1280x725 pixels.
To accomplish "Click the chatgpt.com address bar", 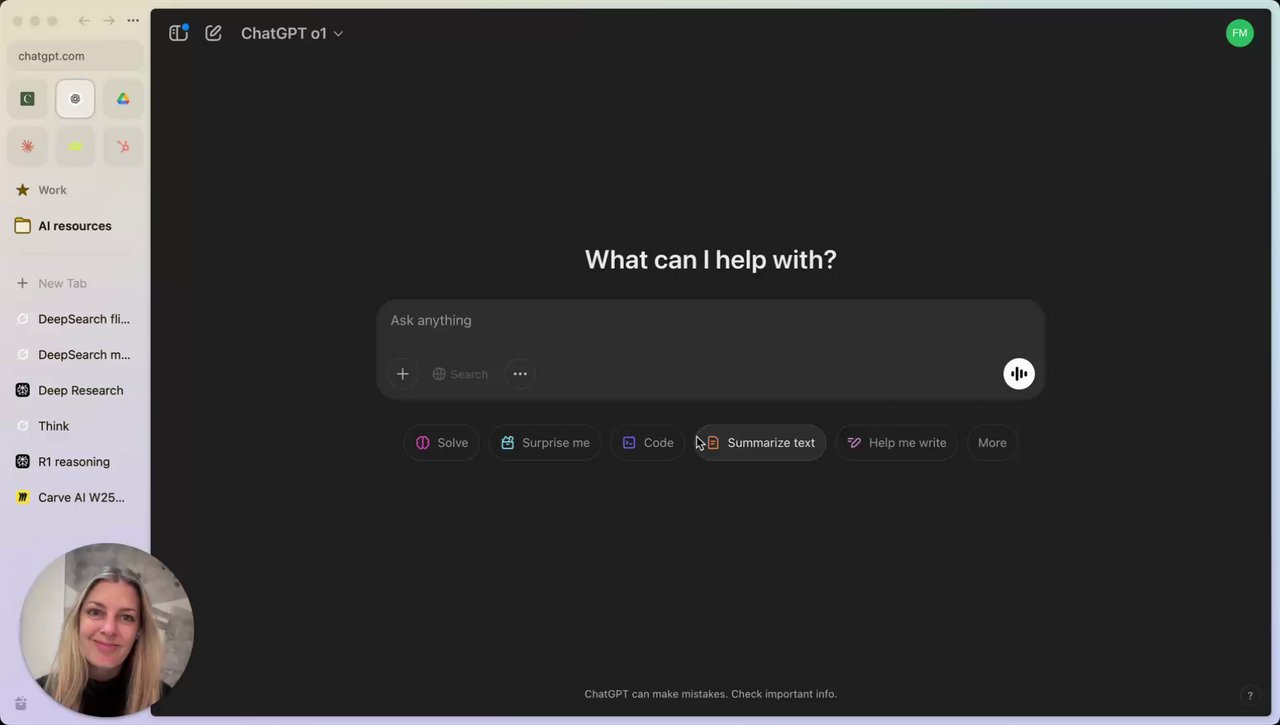I will (75, 56).
